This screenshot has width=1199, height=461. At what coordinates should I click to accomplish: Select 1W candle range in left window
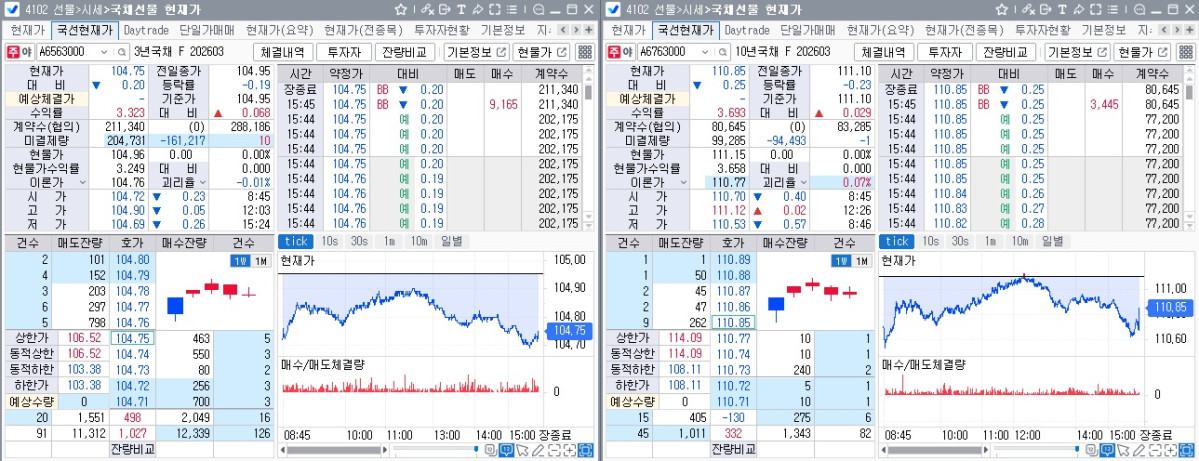(x=239, y=261)
